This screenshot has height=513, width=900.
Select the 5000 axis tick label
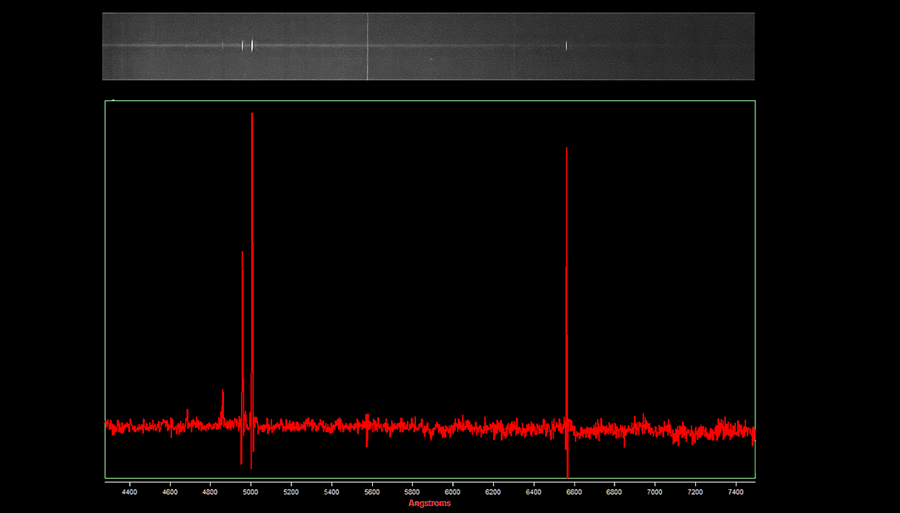pyautogui.click(x=250, y=491)
